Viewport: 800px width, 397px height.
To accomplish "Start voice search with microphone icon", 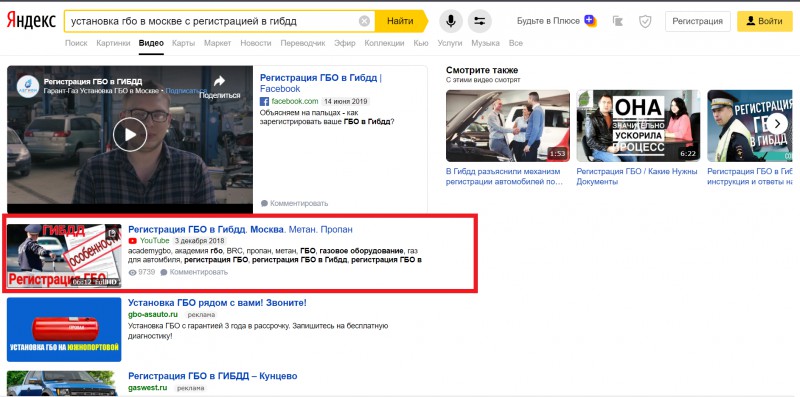I will click(451, 21).
